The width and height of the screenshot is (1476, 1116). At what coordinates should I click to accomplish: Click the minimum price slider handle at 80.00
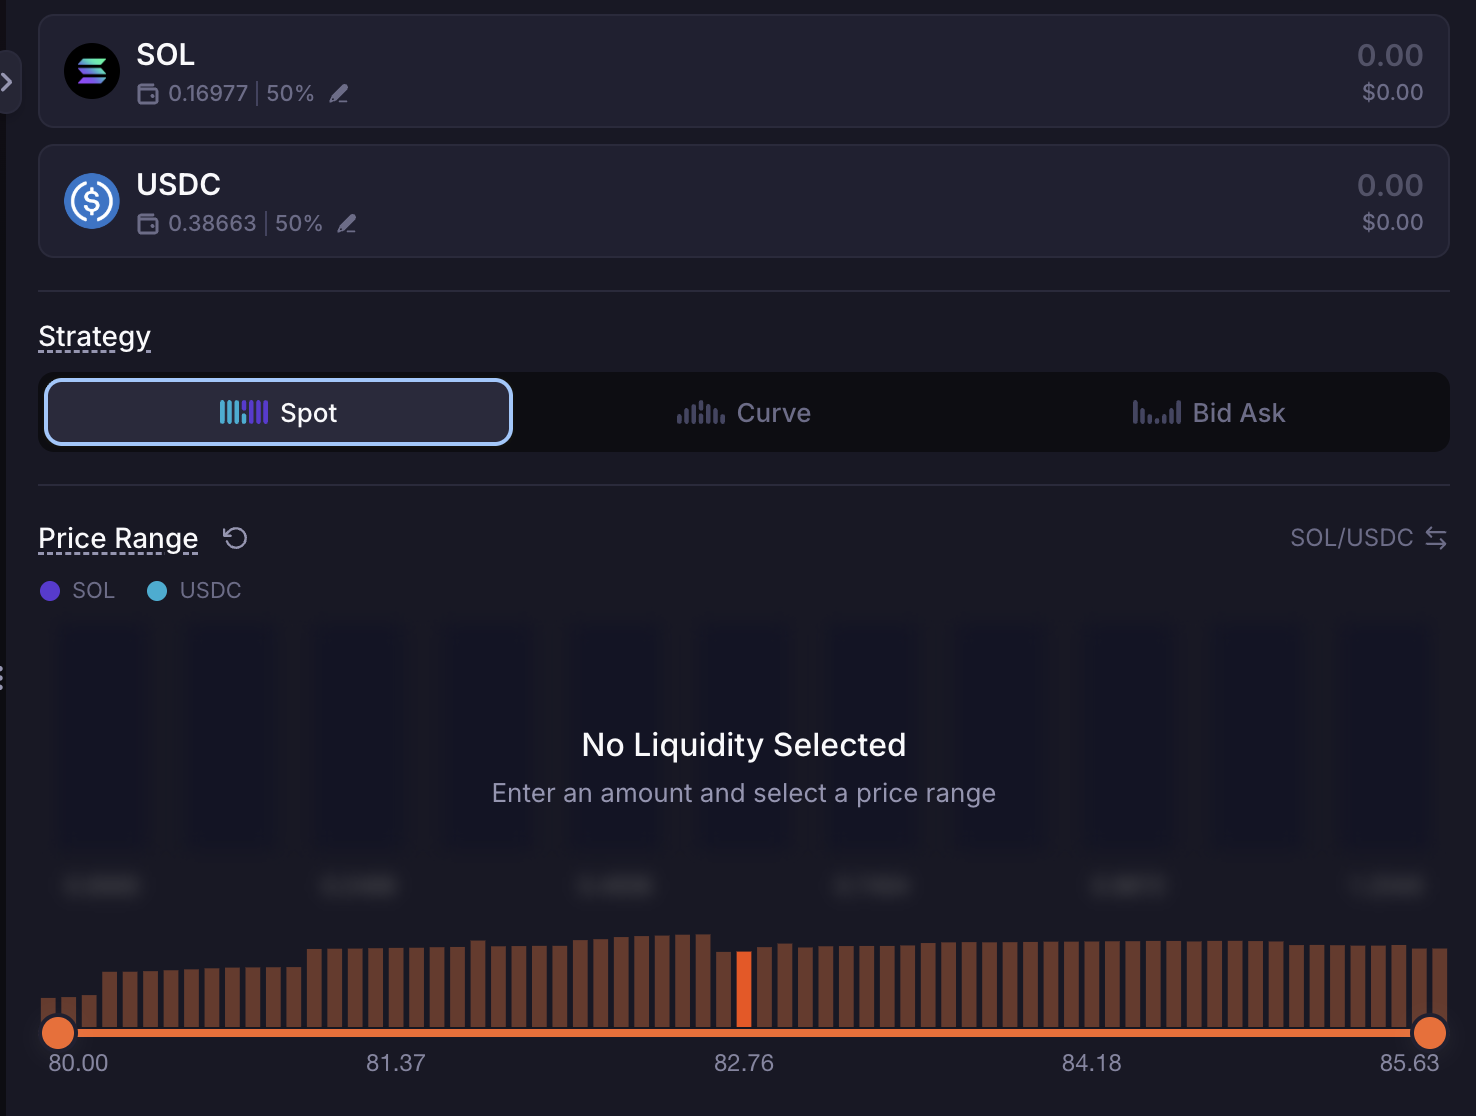[58, 1032]
